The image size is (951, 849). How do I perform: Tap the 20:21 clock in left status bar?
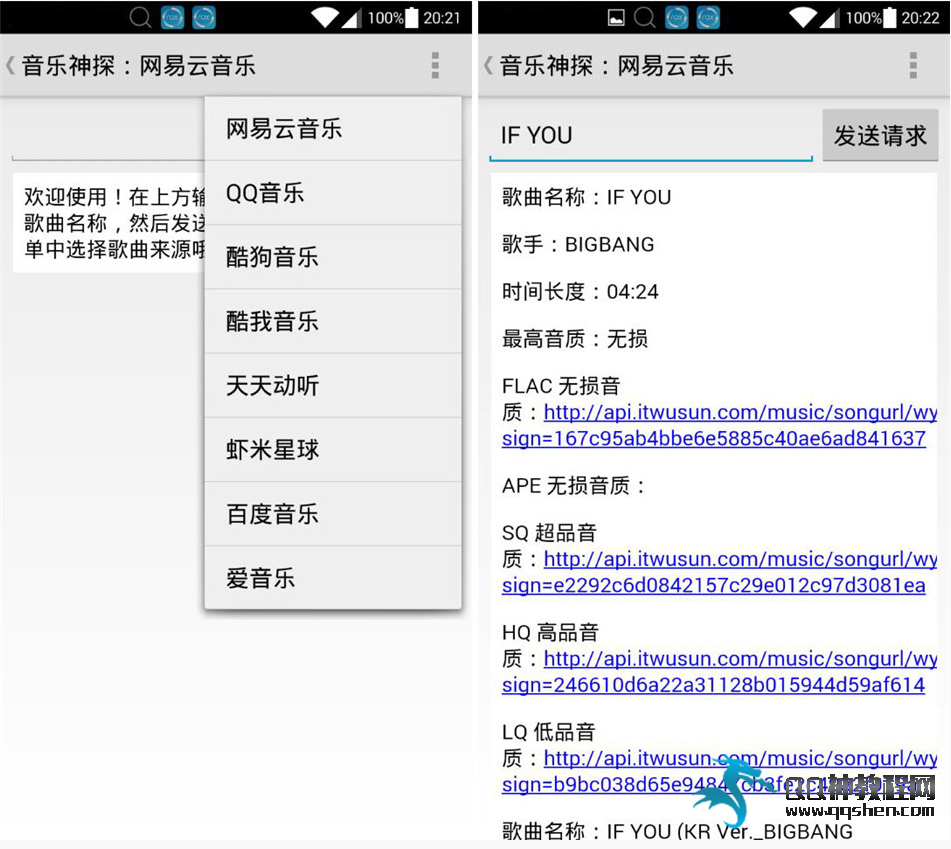(442, 18)
